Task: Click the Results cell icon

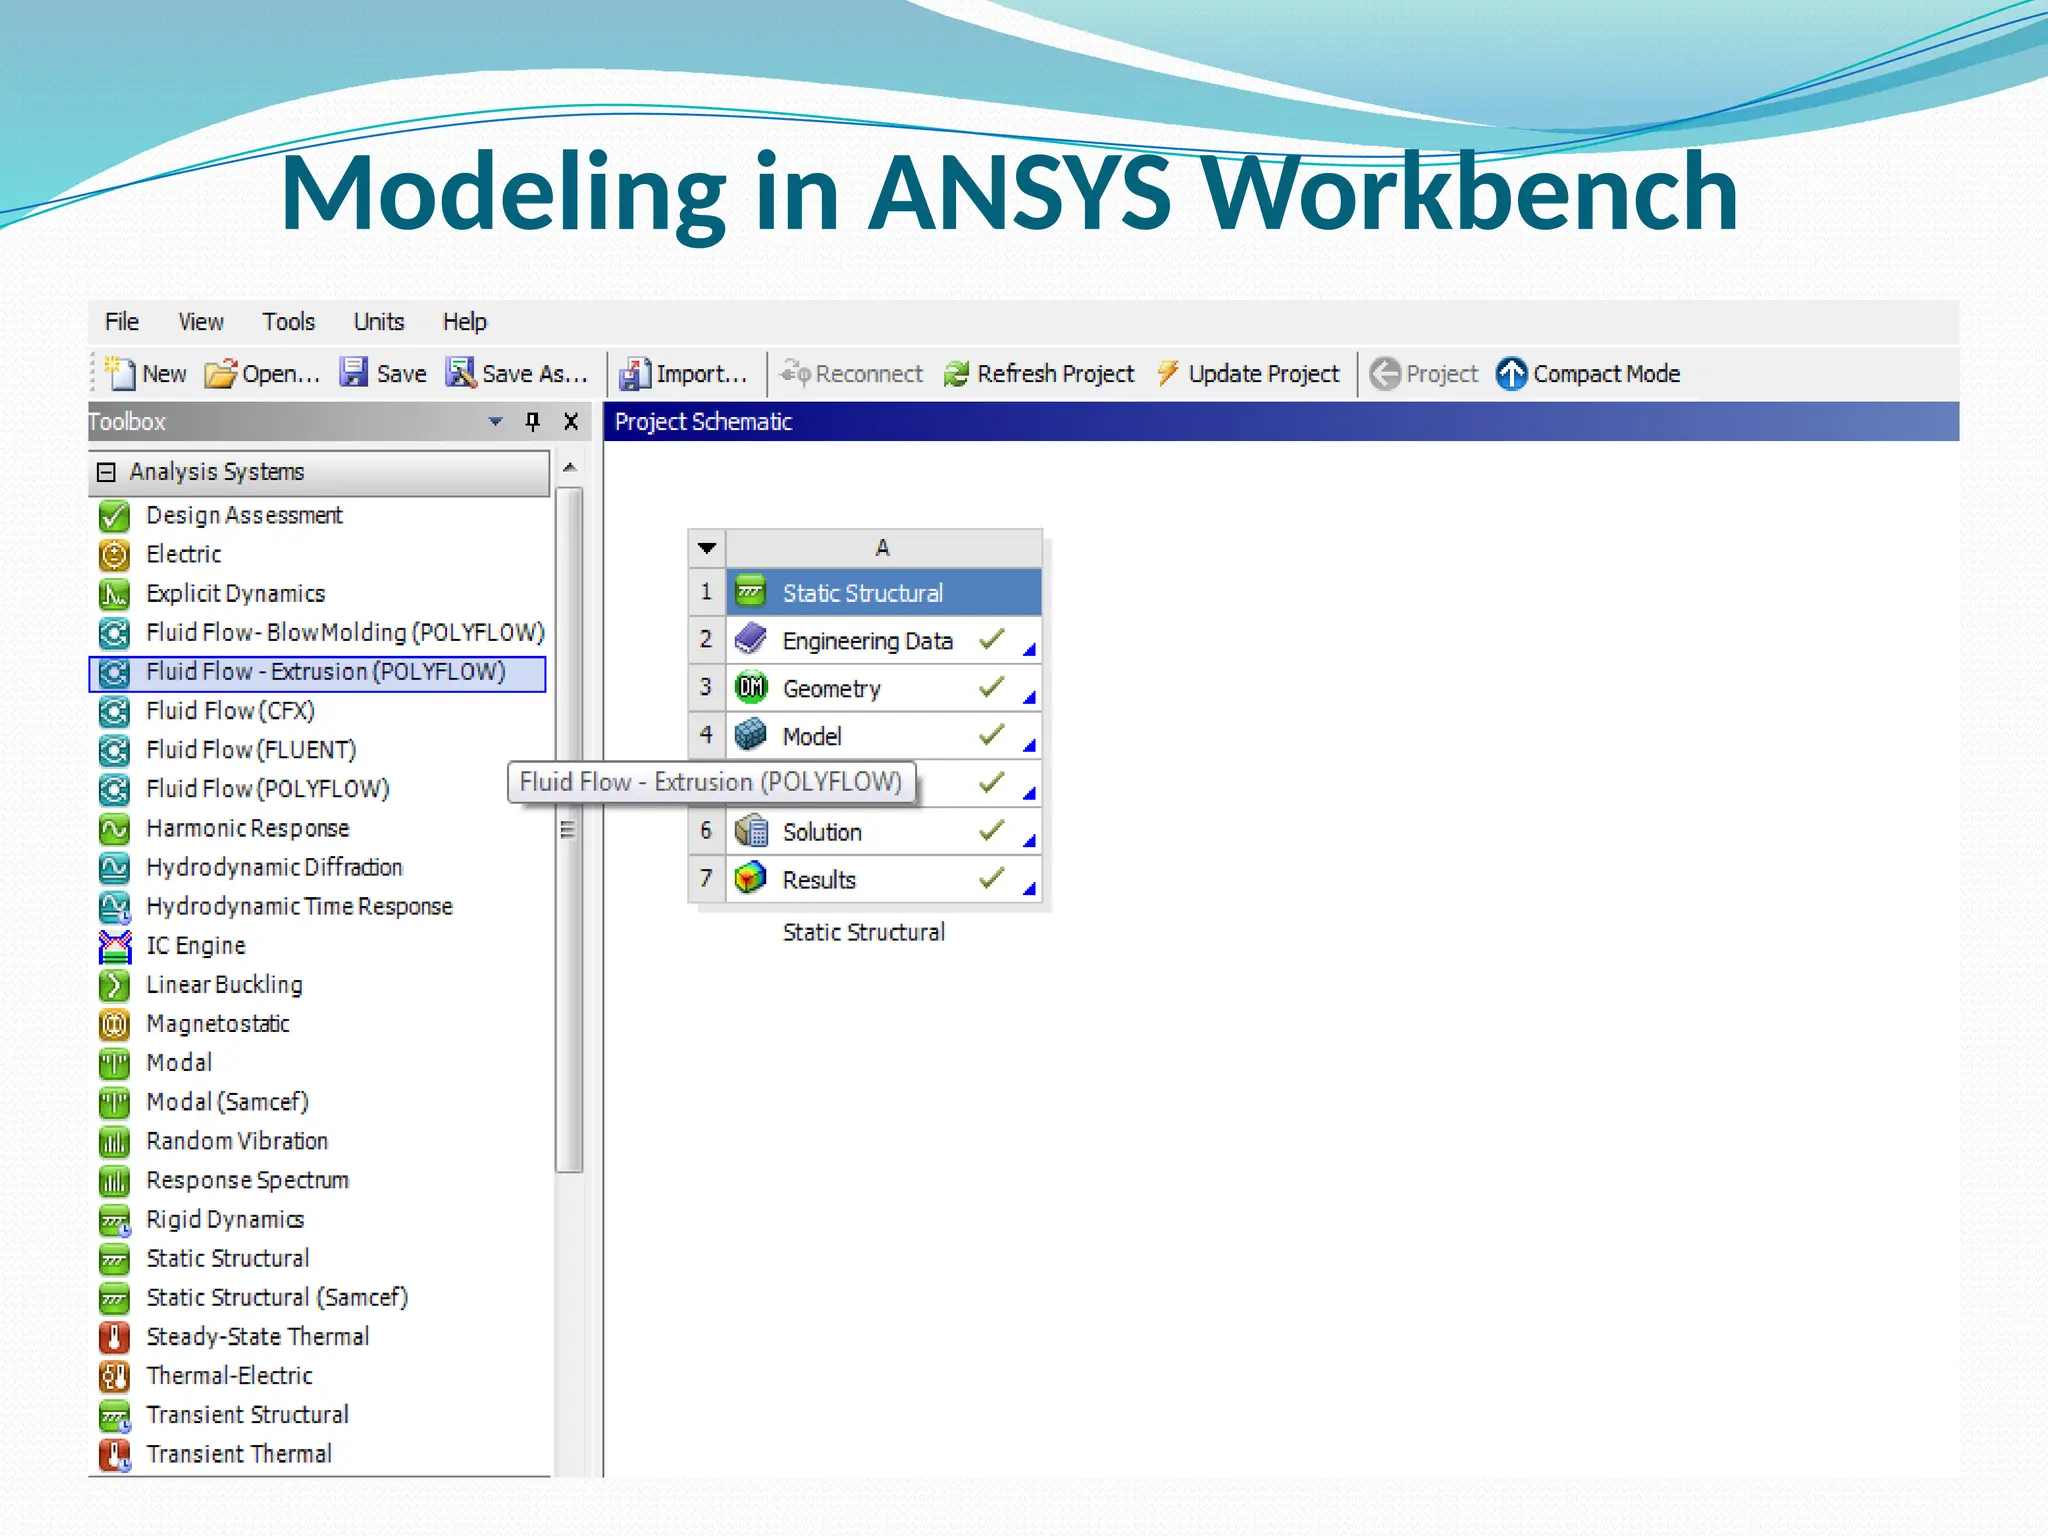Action: (x=751, y=878)
